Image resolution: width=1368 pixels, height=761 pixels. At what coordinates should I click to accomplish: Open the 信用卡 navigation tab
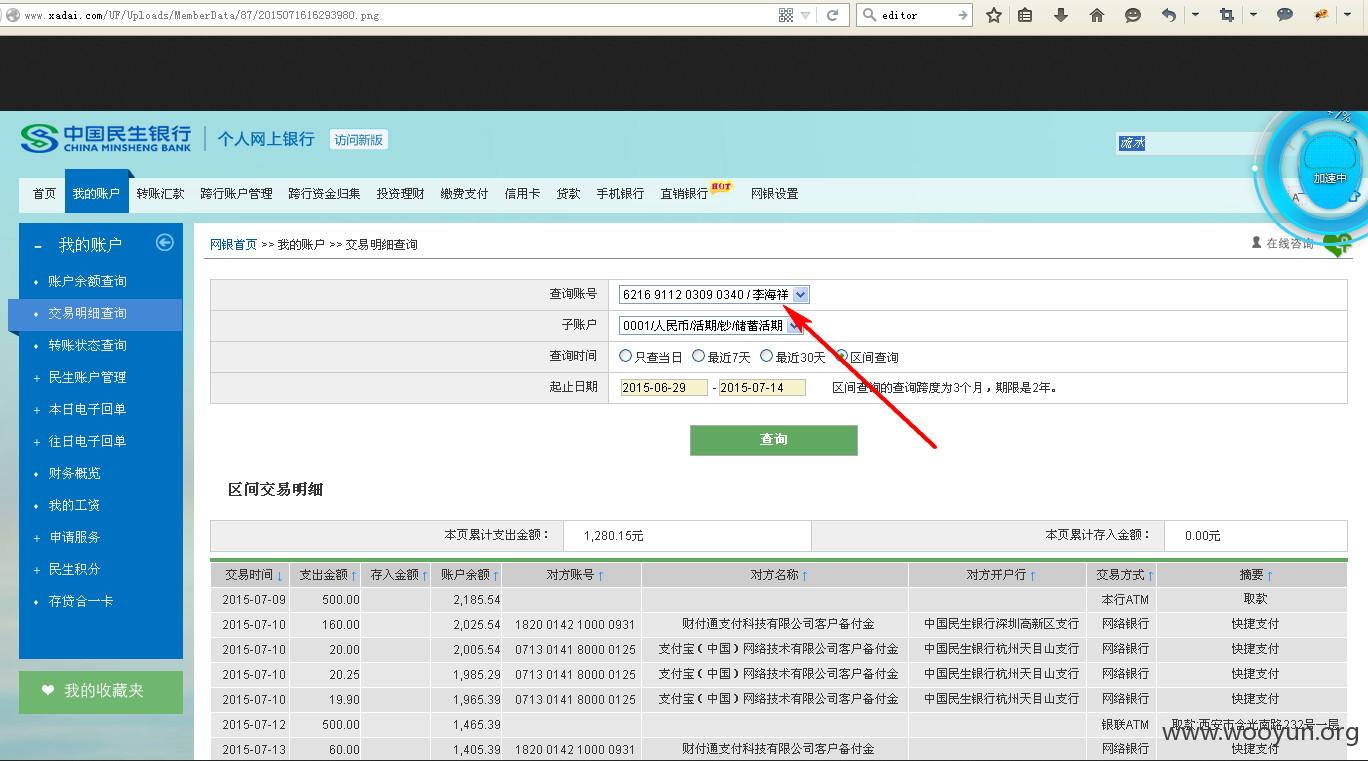[522, 194]
